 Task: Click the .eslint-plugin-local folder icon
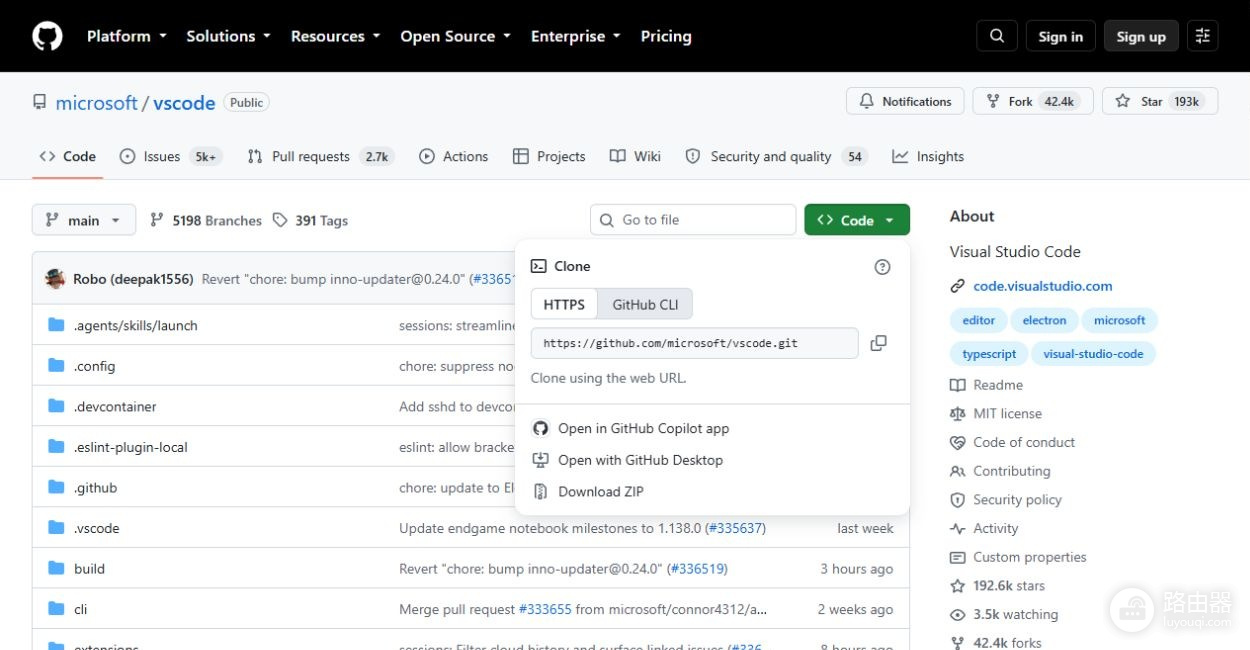[x=56, y=447]
